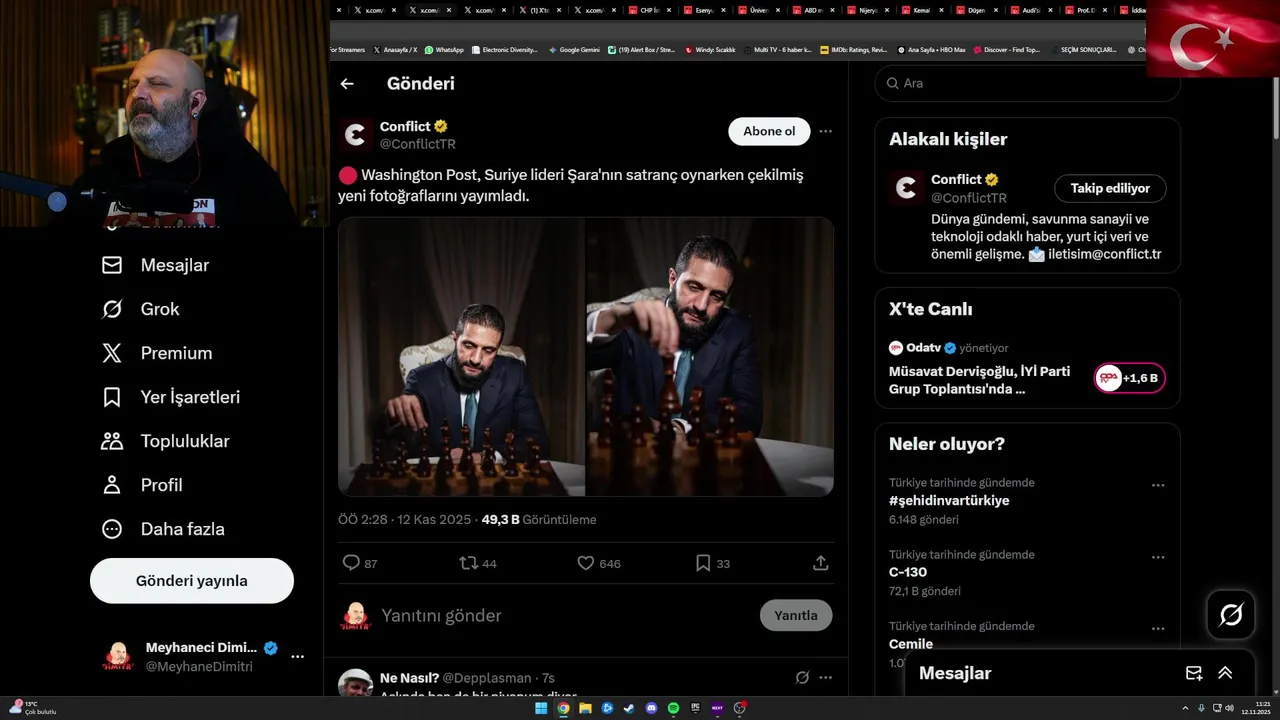Open more options on the Conflict post

tap(825, 131)
